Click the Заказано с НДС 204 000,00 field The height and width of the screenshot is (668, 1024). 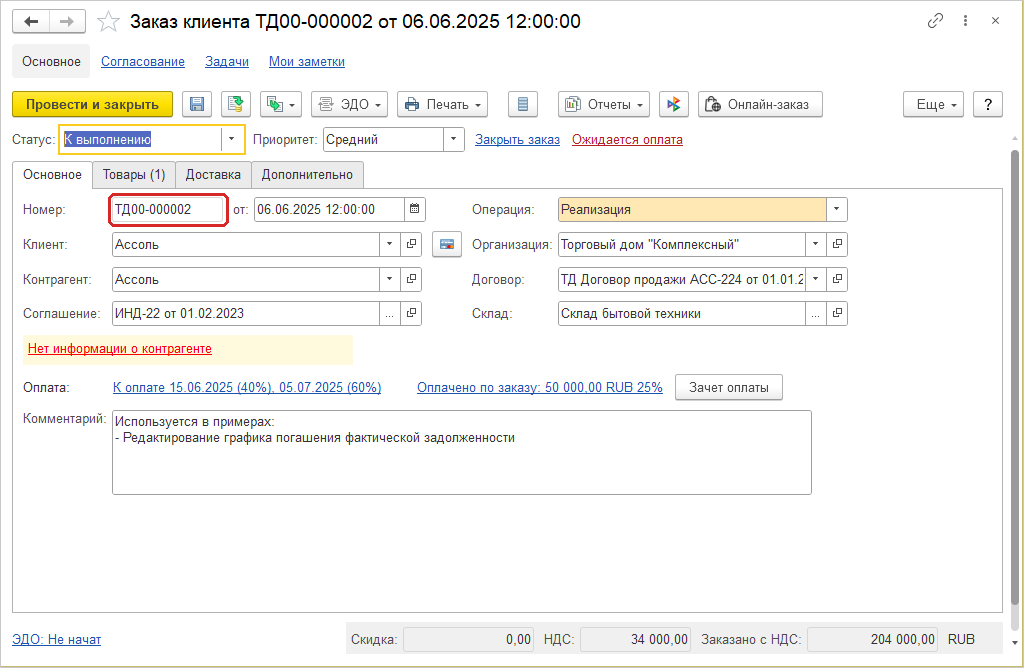point(872,639)
